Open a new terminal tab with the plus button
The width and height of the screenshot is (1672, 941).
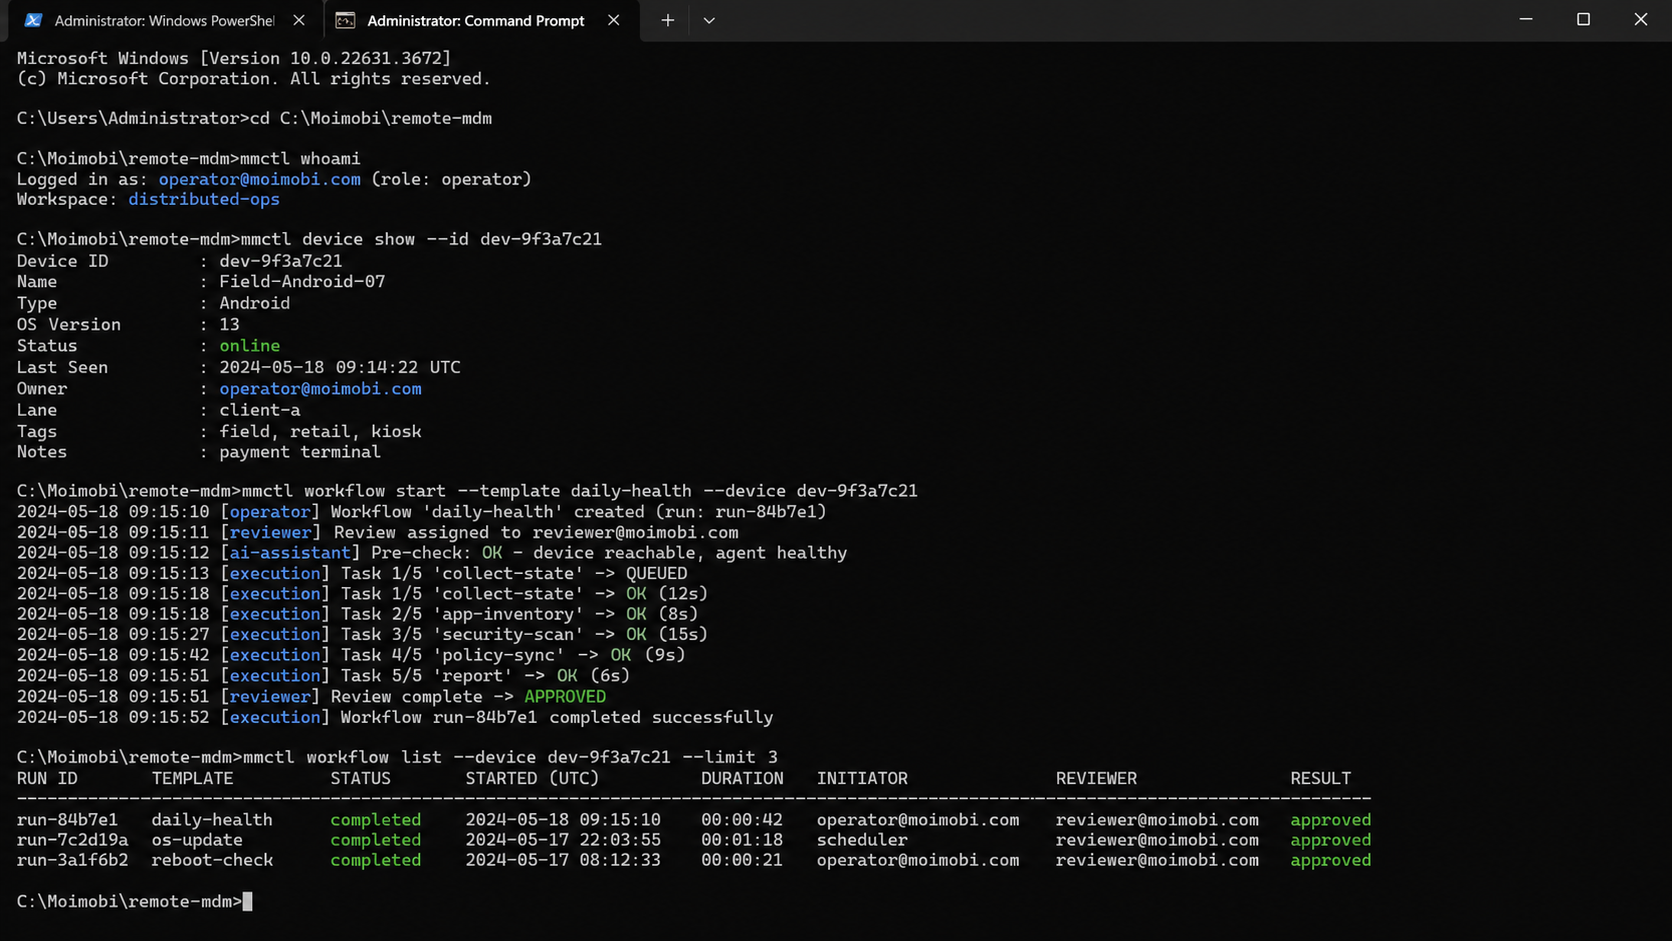(668, 20)
